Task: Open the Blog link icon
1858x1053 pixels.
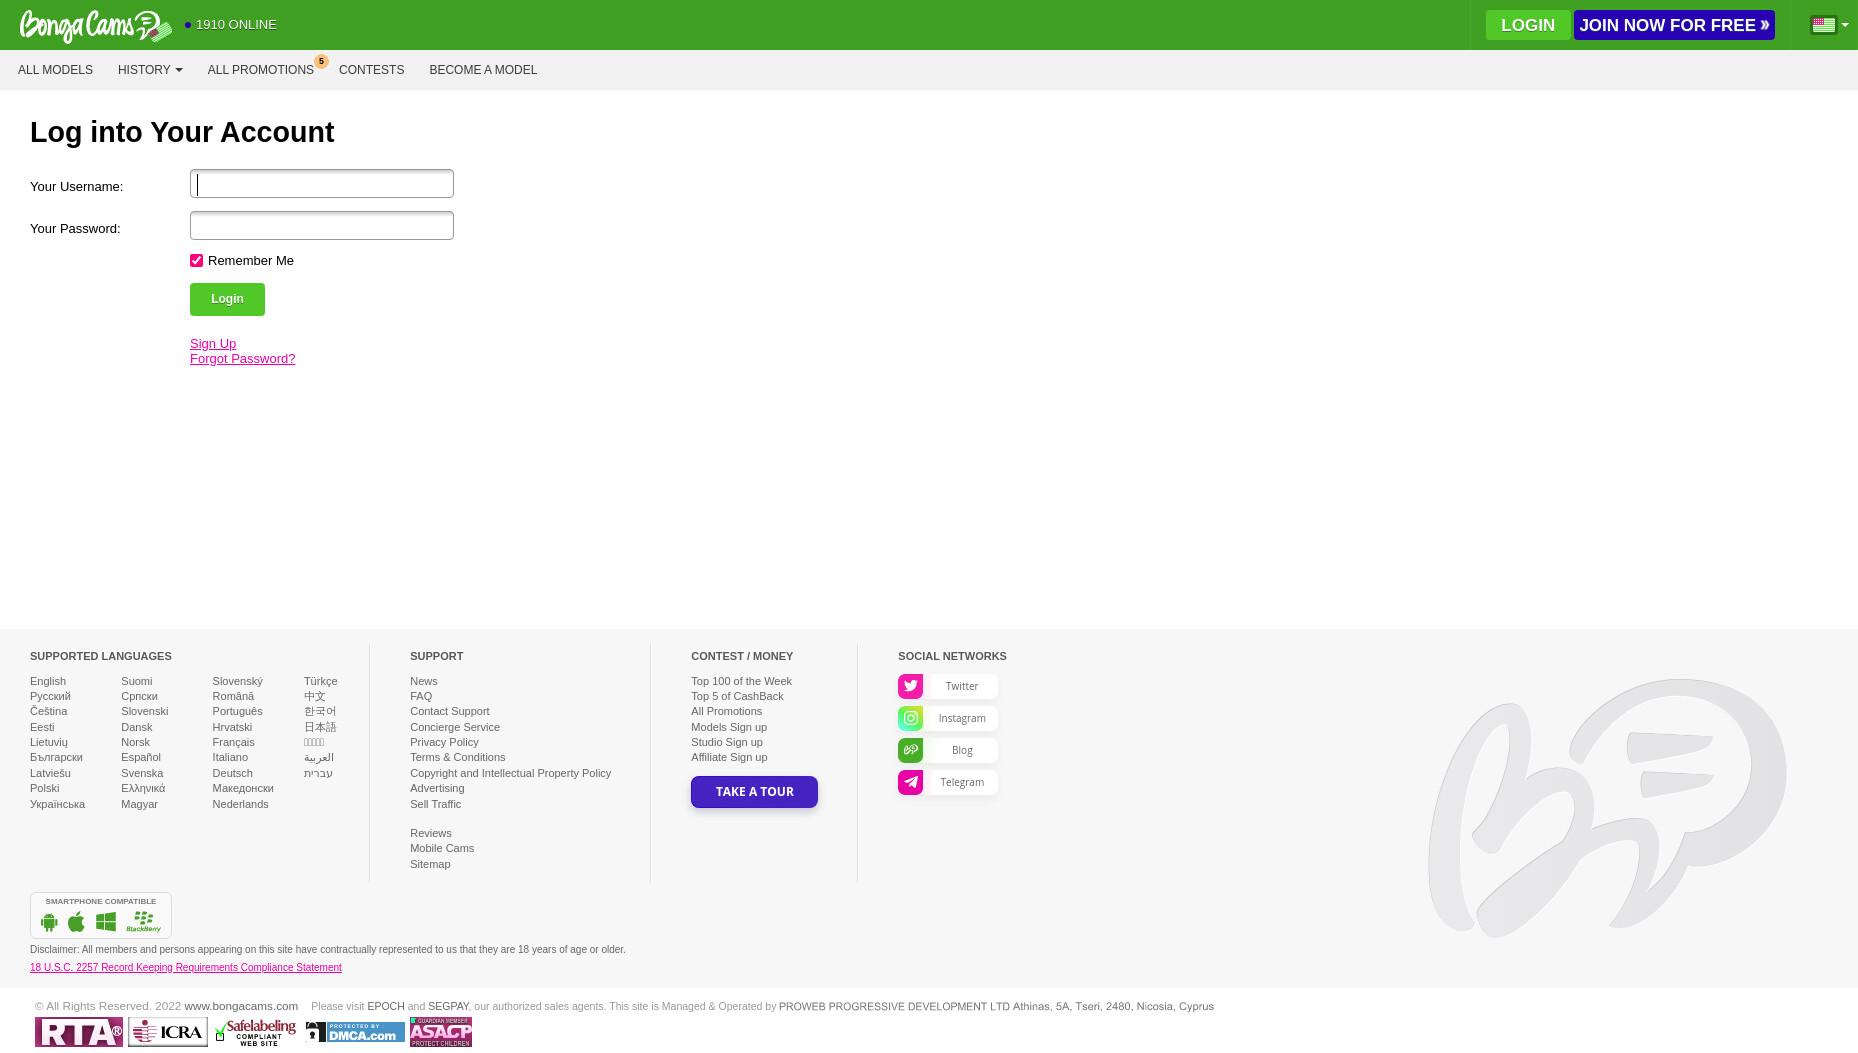Action: [x=910, y=750]
